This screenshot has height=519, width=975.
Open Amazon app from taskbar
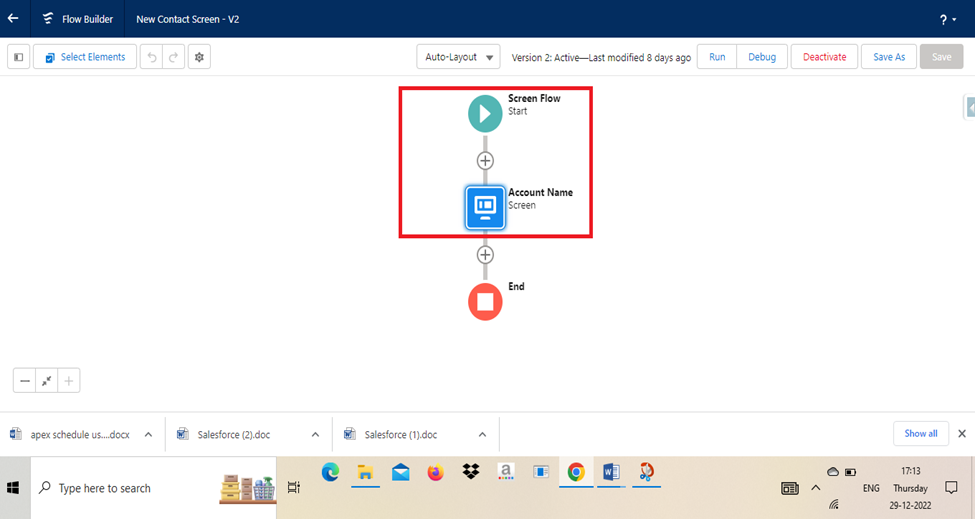point(506,473)
